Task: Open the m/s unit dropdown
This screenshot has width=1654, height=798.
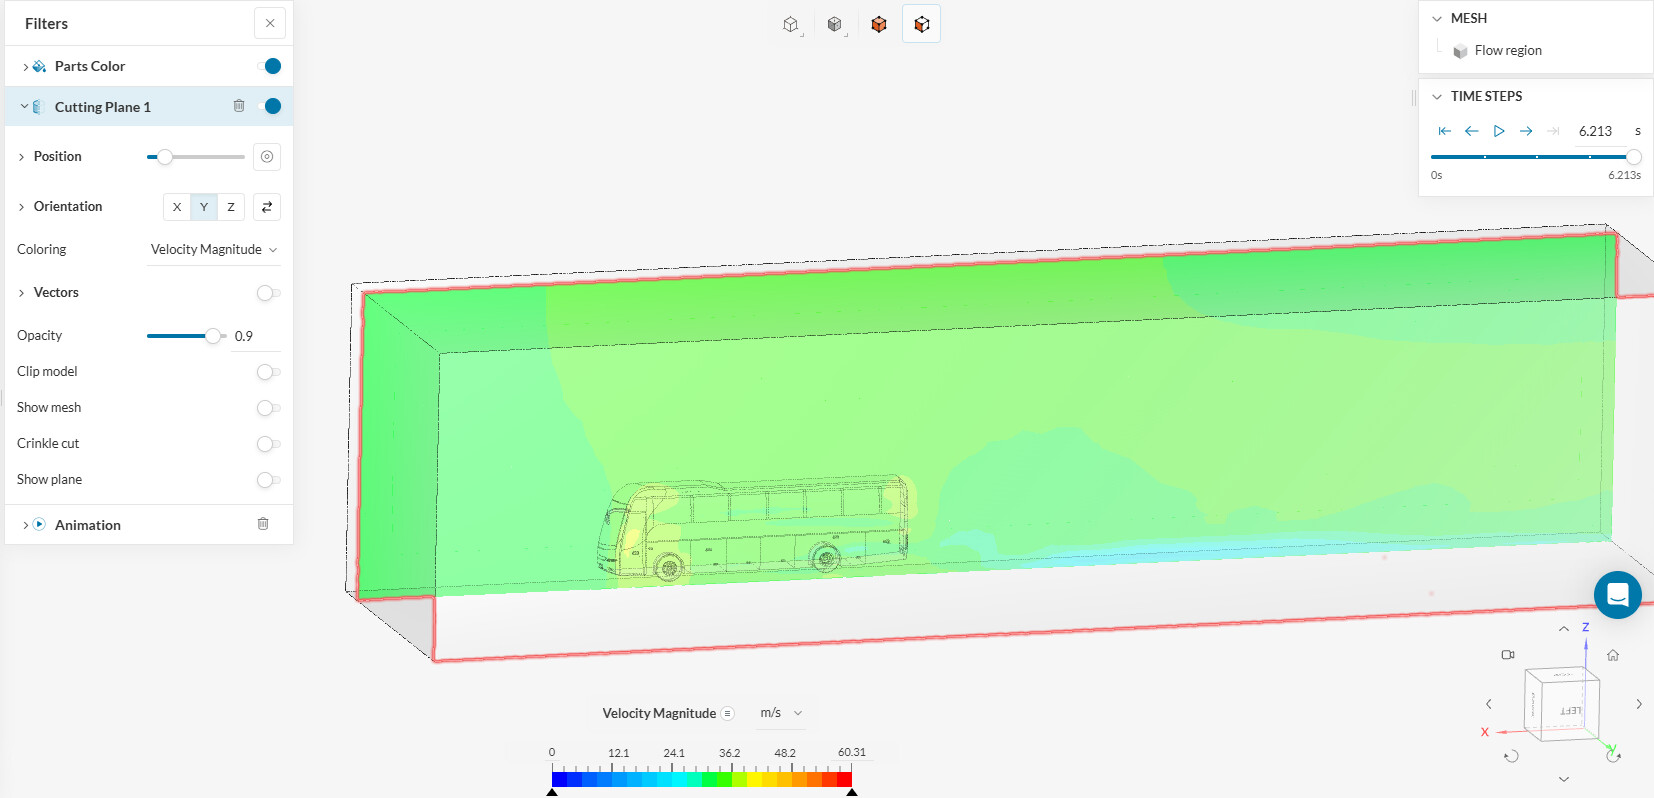Action: click(781, 713)
